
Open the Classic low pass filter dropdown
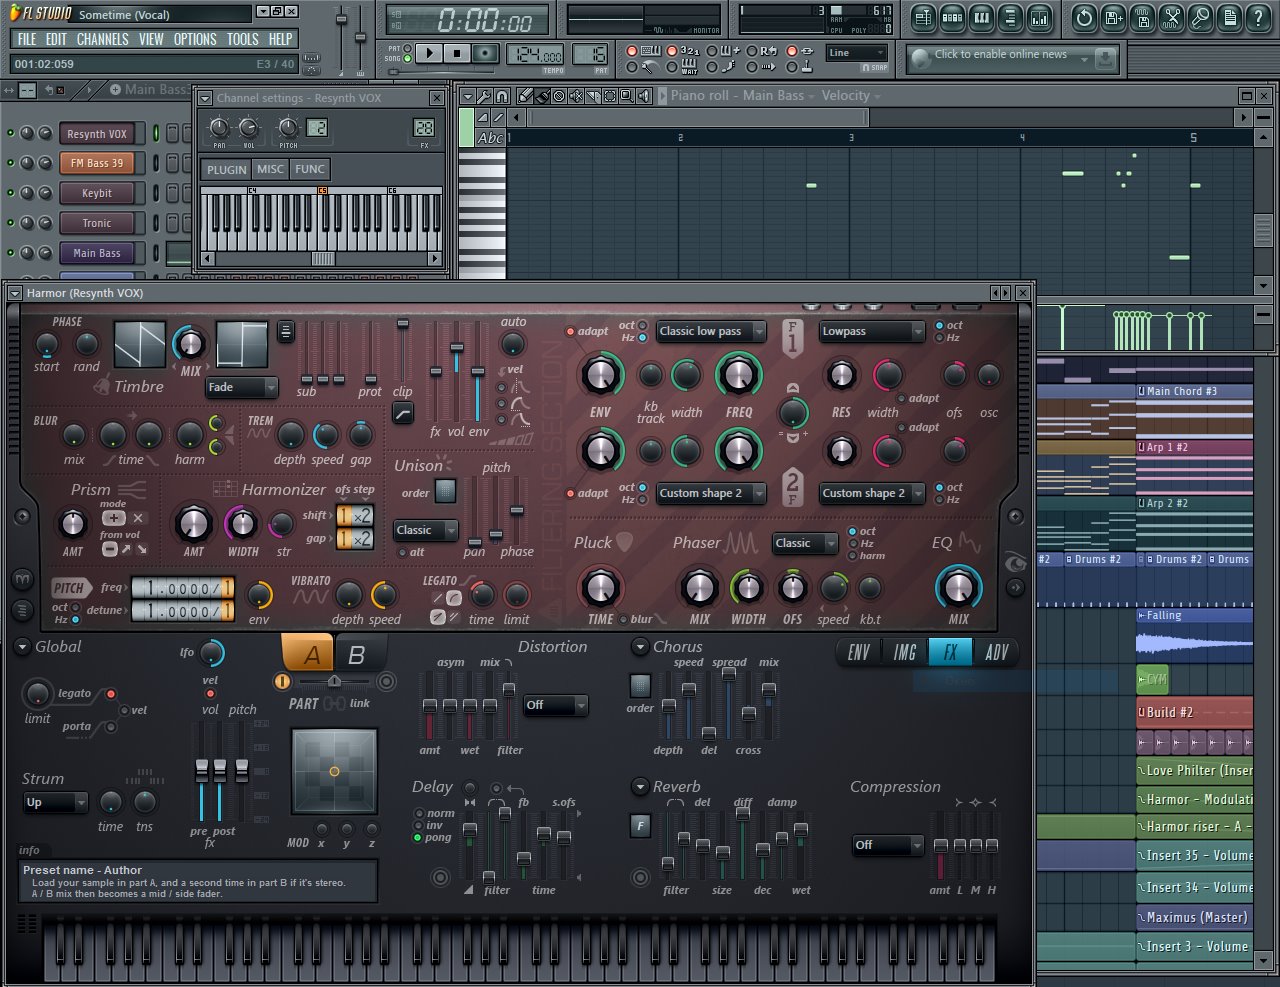(x=711, y=332)
